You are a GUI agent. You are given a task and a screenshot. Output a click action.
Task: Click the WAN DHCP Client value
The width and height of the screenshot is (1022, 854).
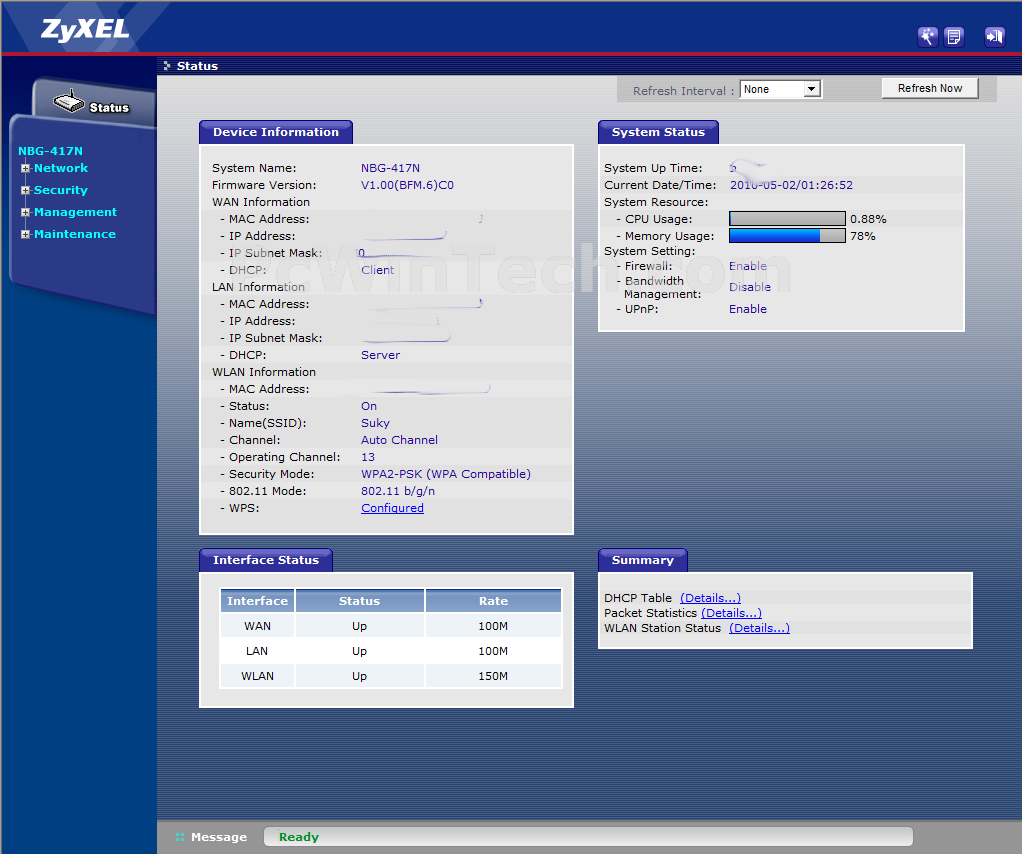click(377, 270)
